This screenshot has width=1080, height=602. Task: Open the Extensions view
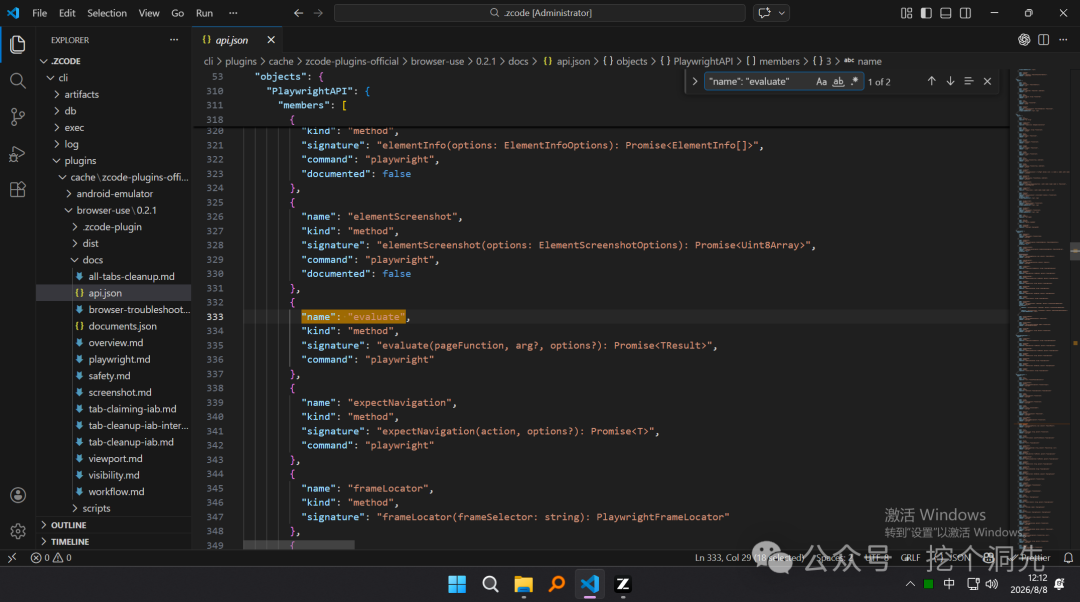tap(18, 189)
